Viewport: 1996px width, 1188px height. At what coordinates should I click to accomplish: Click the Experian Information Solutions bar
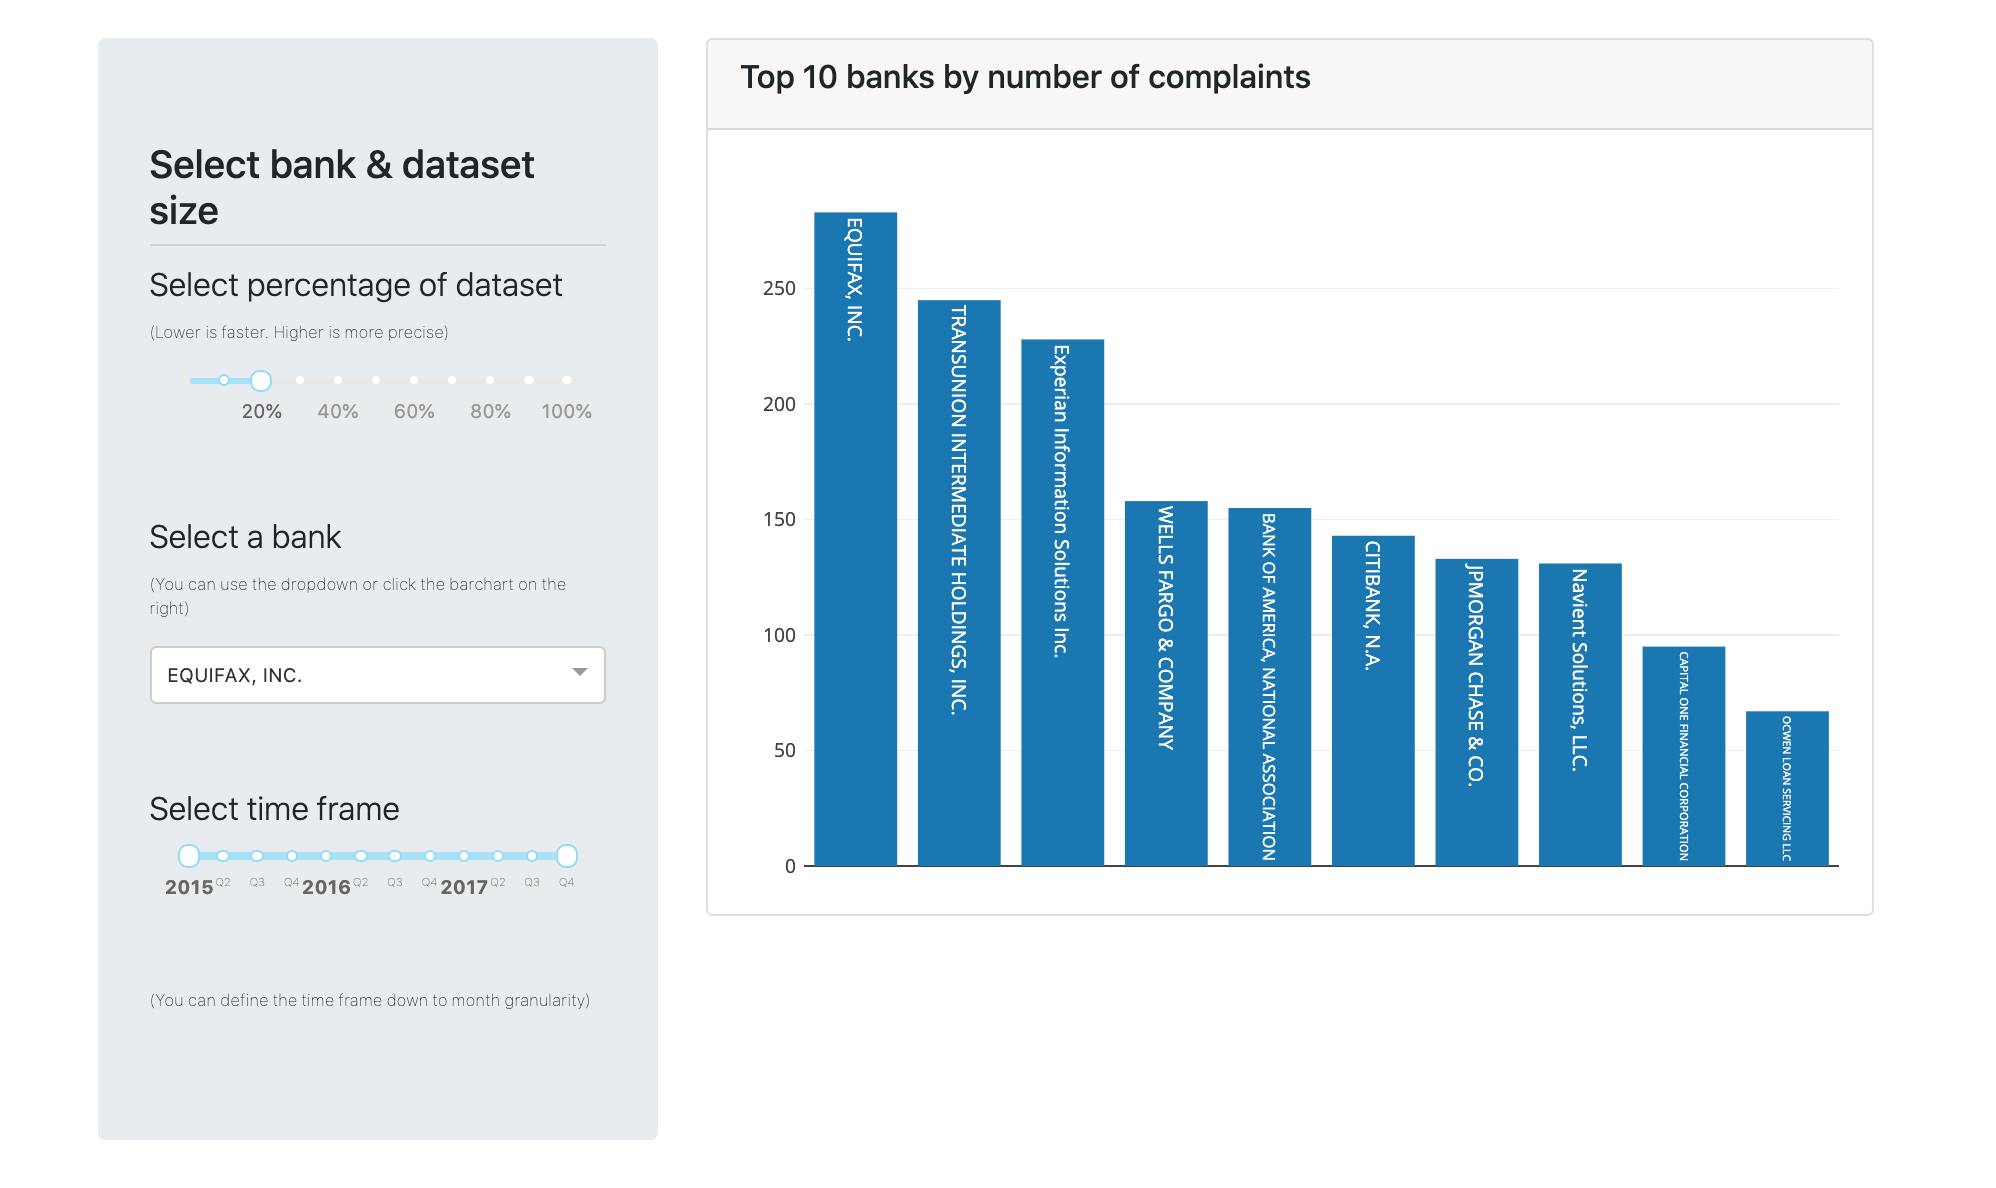click(1062, 602)
